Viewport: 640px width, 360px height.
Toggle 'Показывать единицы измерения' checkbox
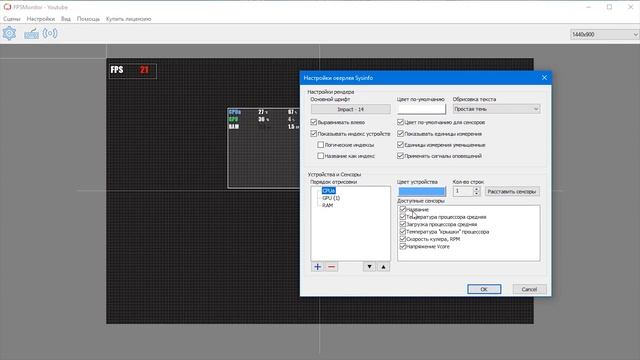click(x=400, y=133)
